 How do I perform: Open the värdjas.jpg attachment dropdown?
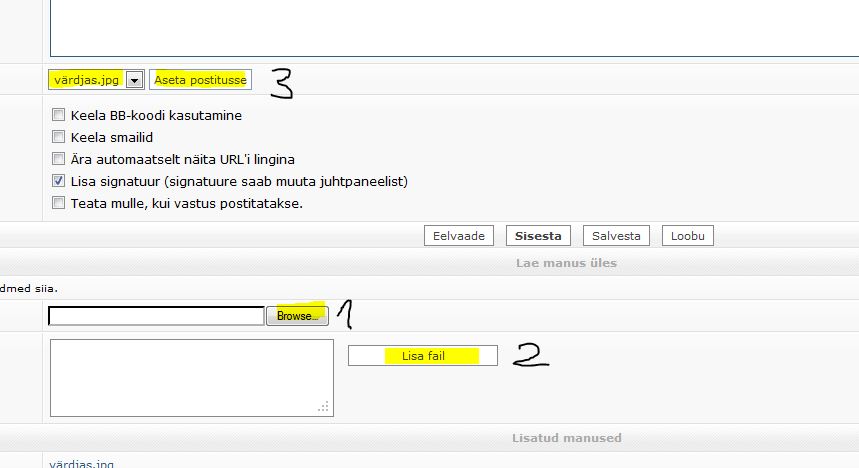point(135,80)
